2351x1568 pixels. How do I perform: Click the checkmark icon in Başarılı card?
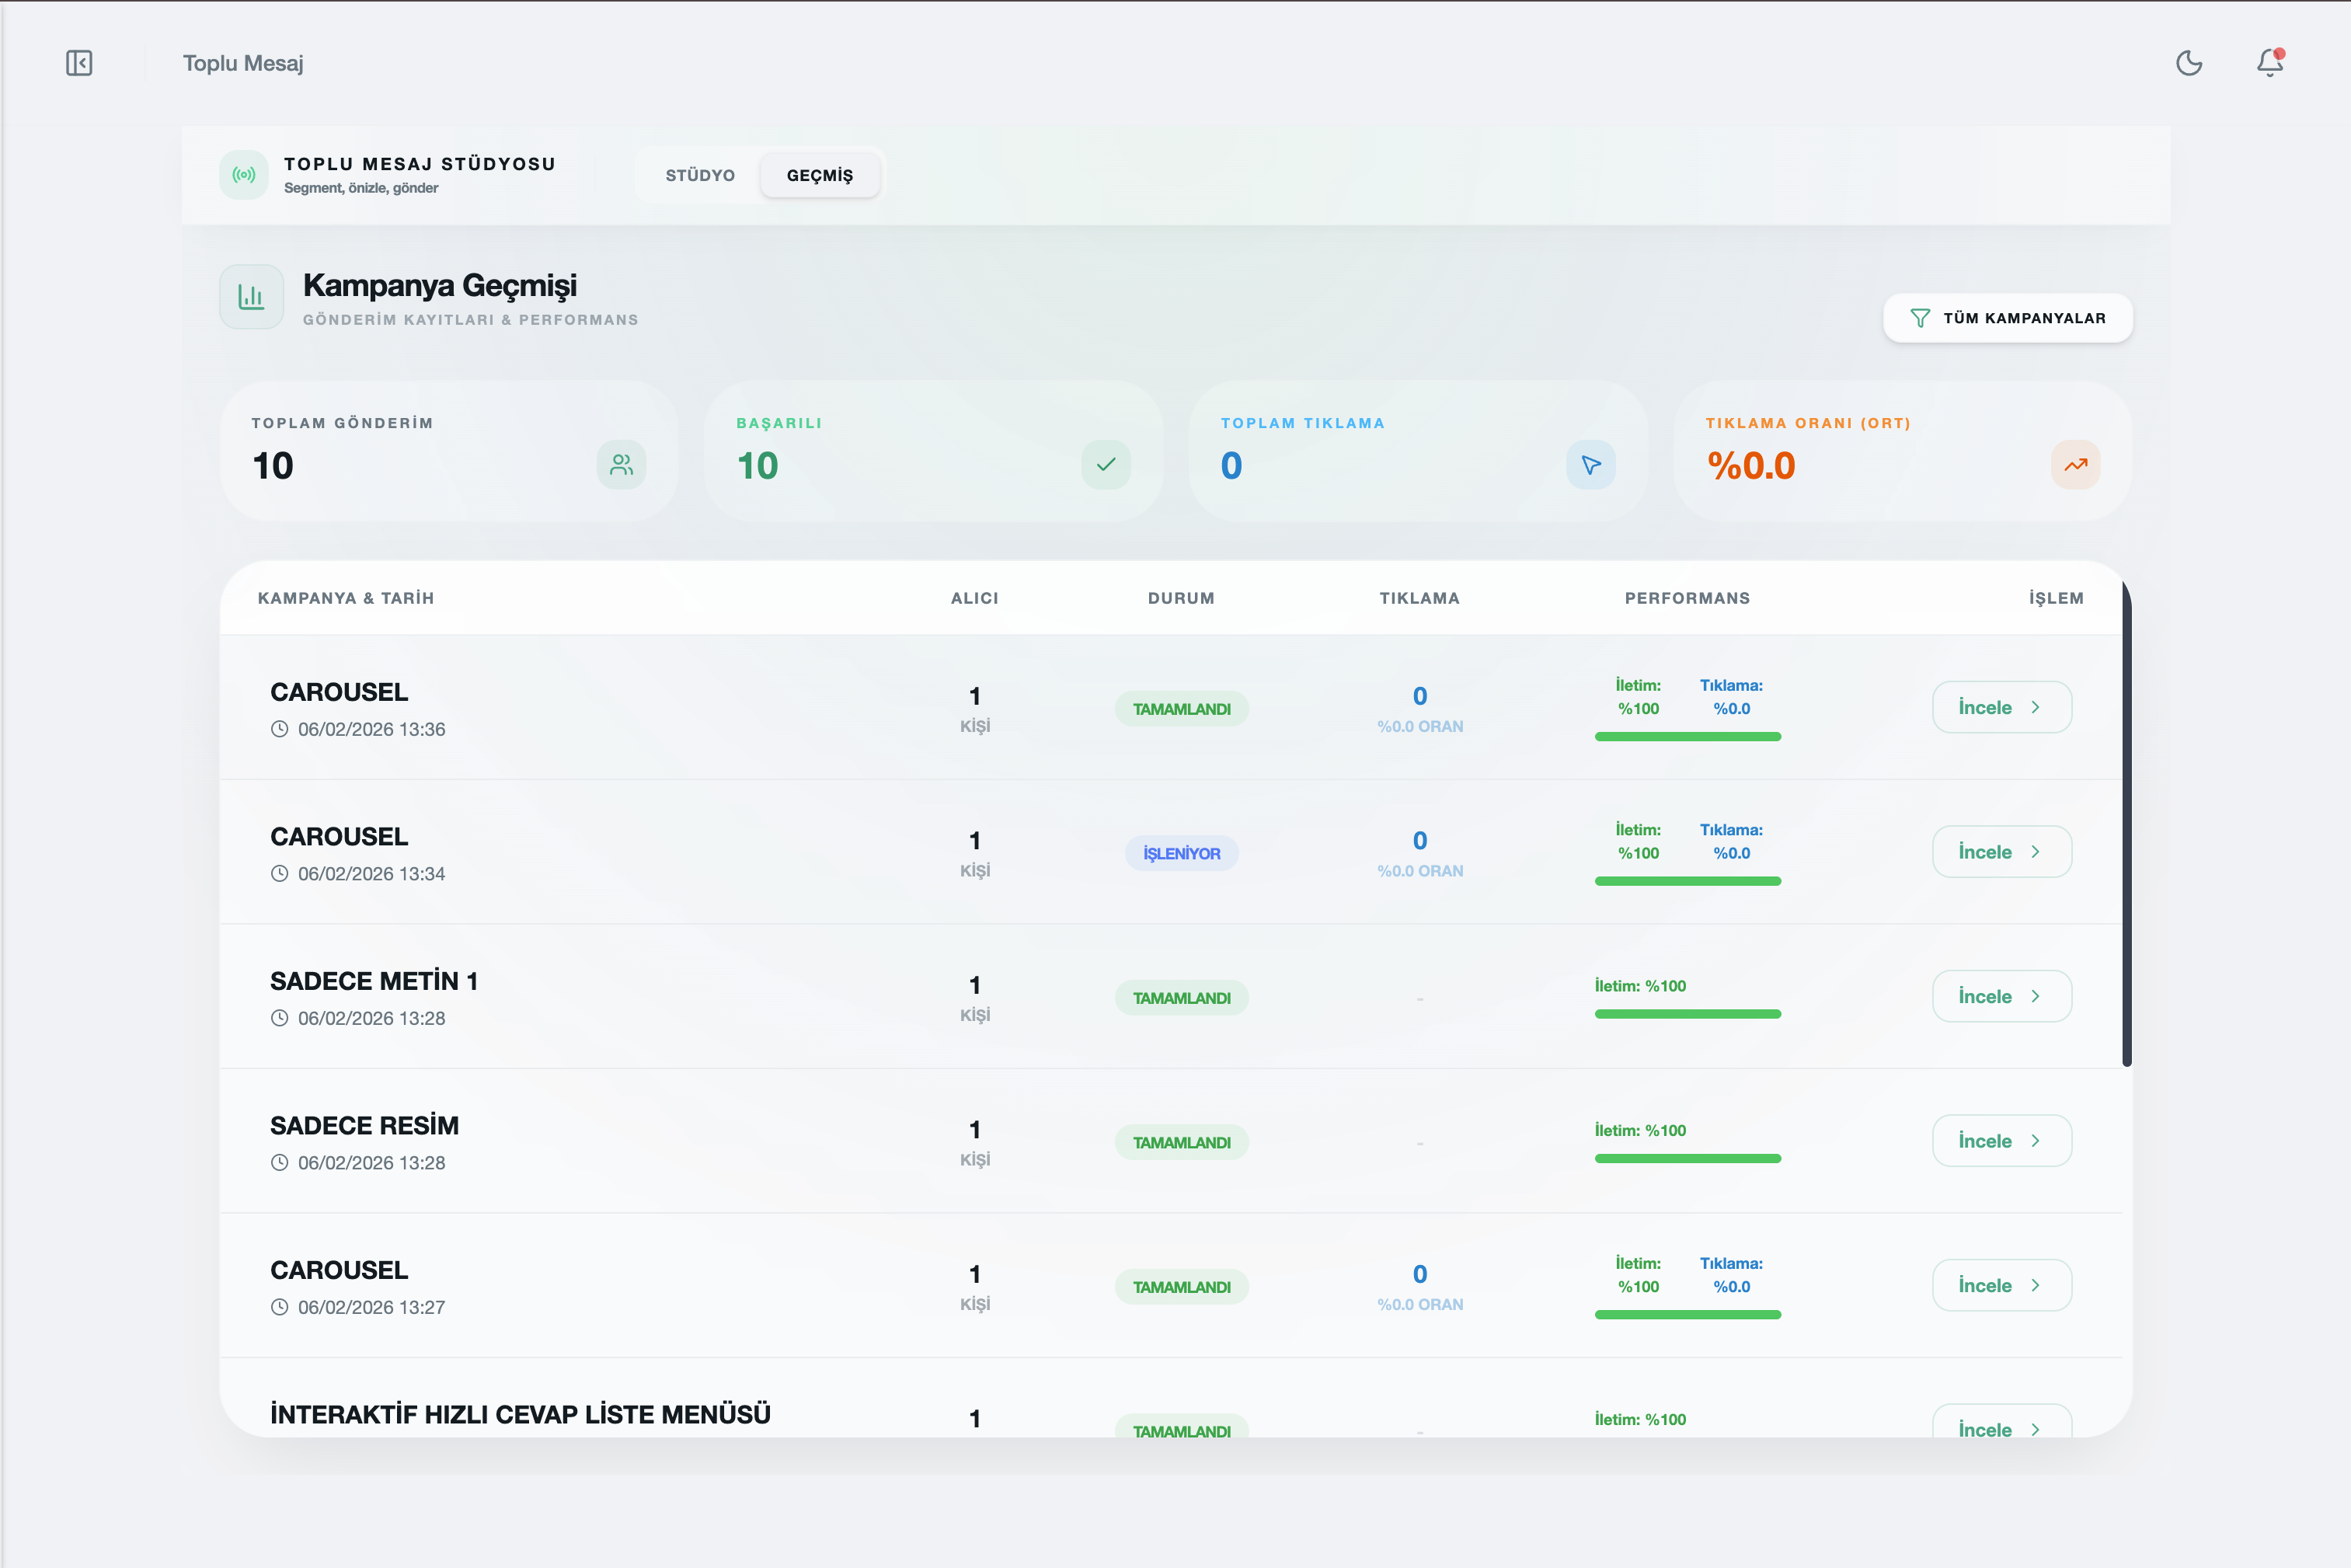coord(1105,465)
